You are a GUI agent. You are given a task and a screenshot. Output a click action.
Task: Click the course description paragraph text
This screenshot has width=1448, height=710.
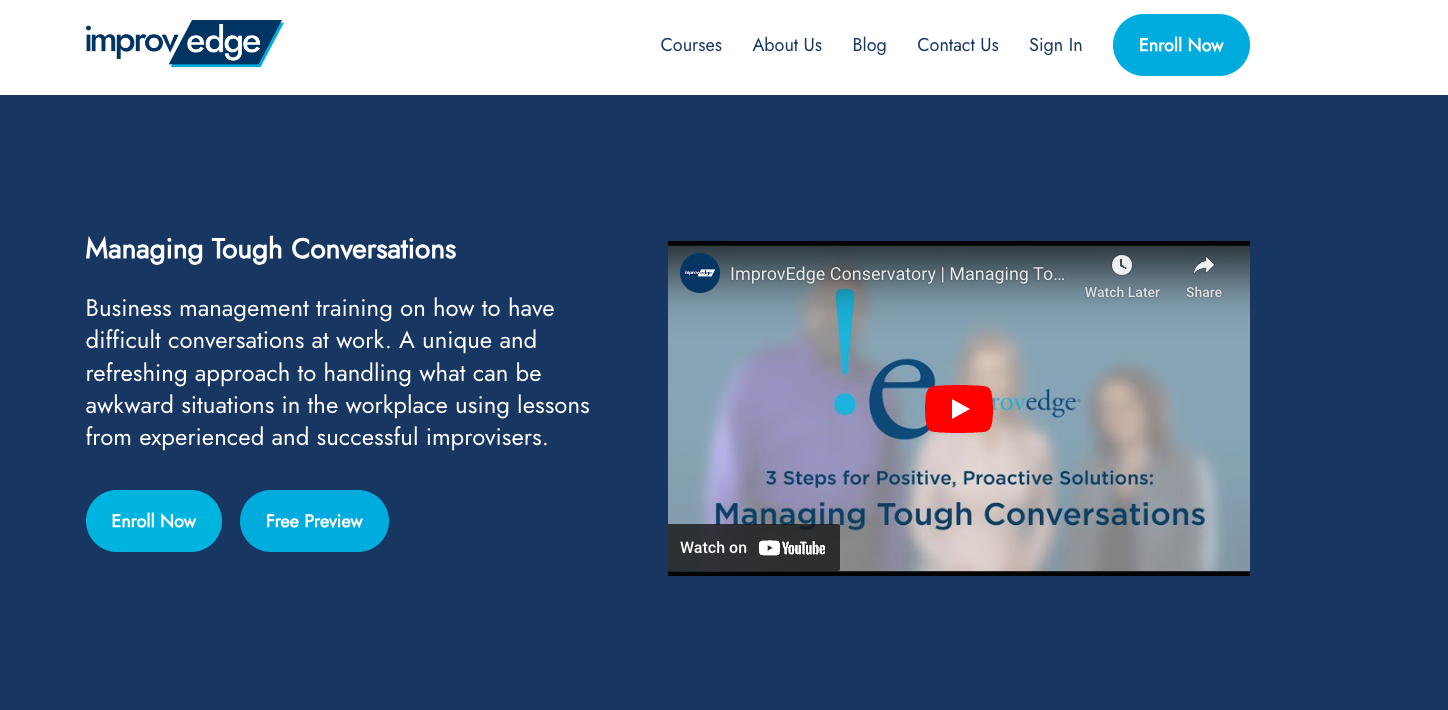[338, 373]
